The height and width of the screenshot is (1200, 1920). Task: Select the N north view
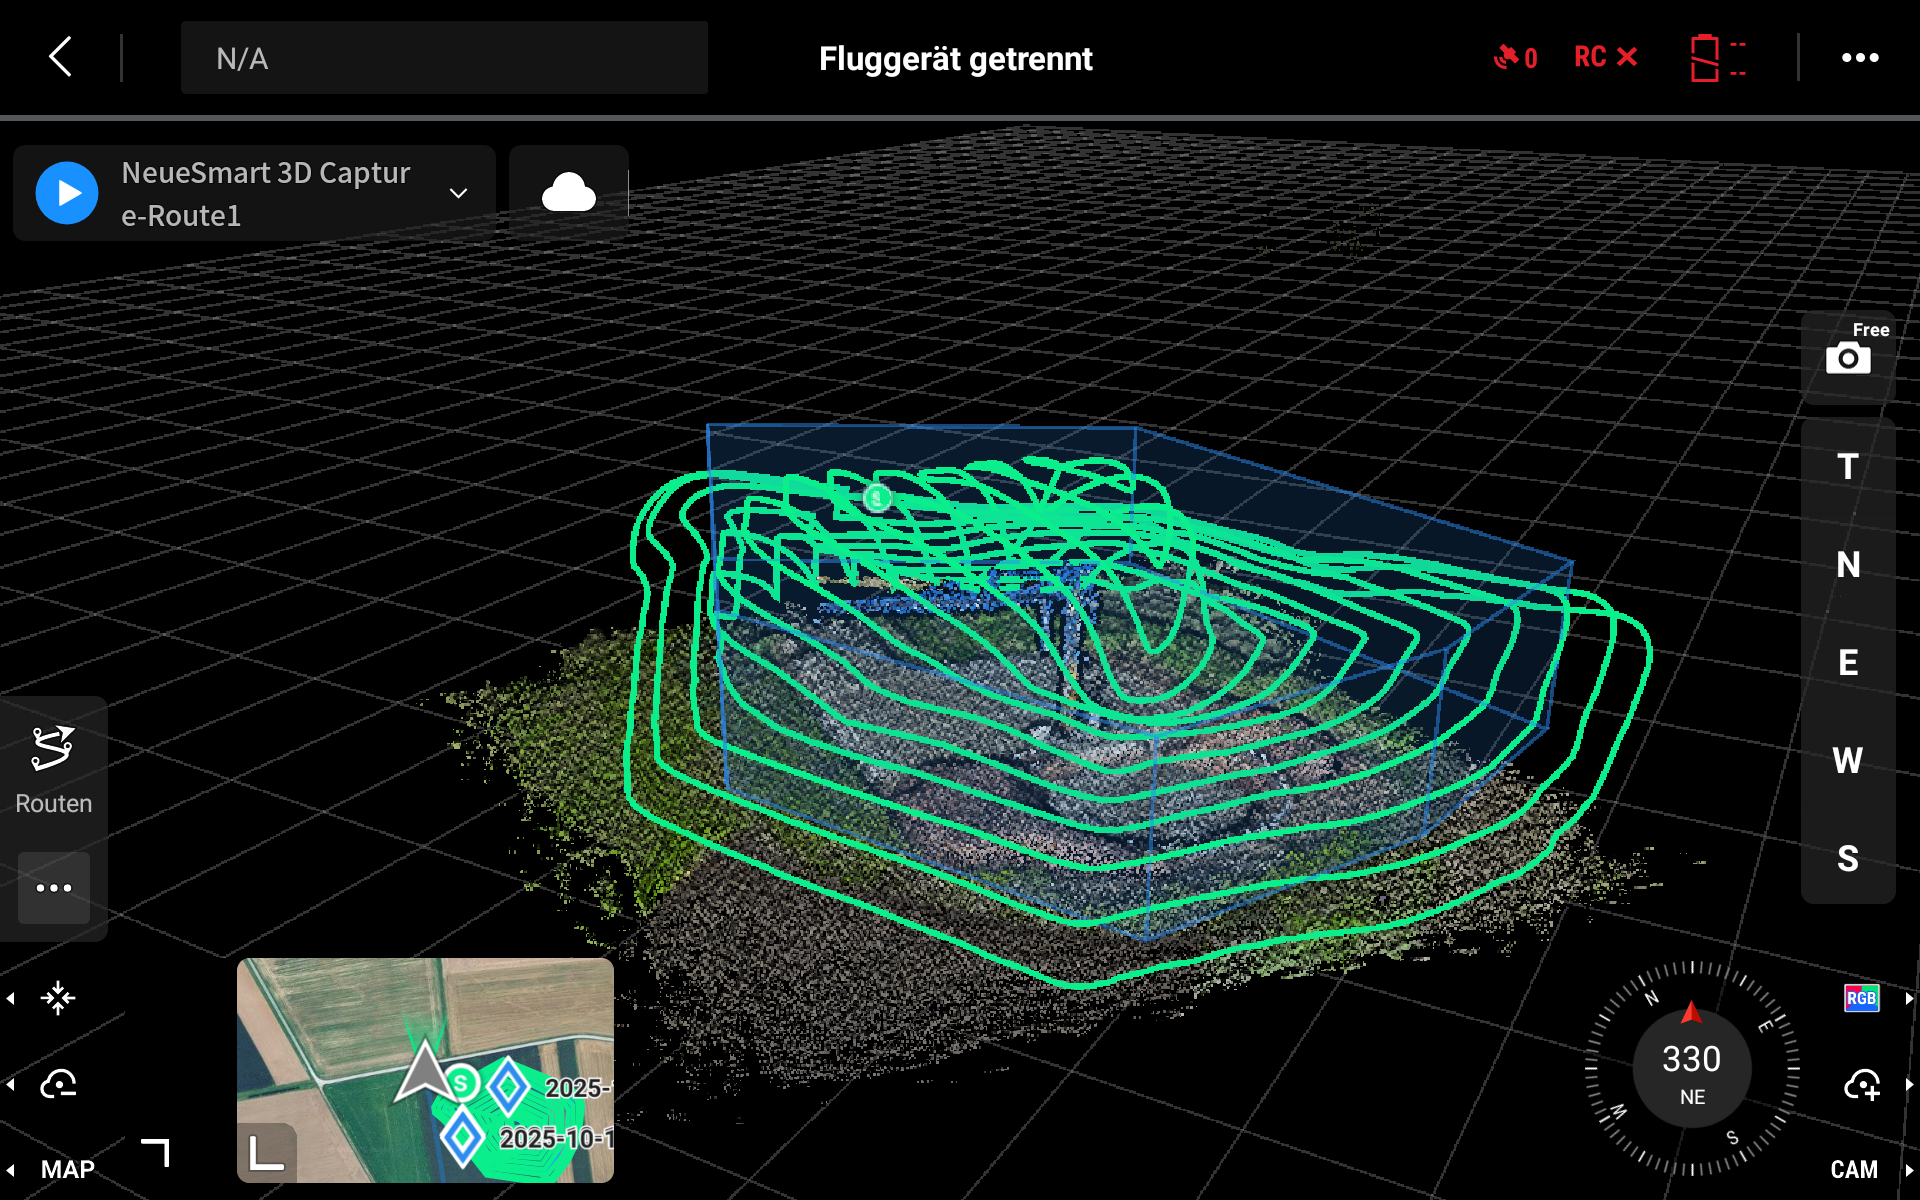[1848, 565]
